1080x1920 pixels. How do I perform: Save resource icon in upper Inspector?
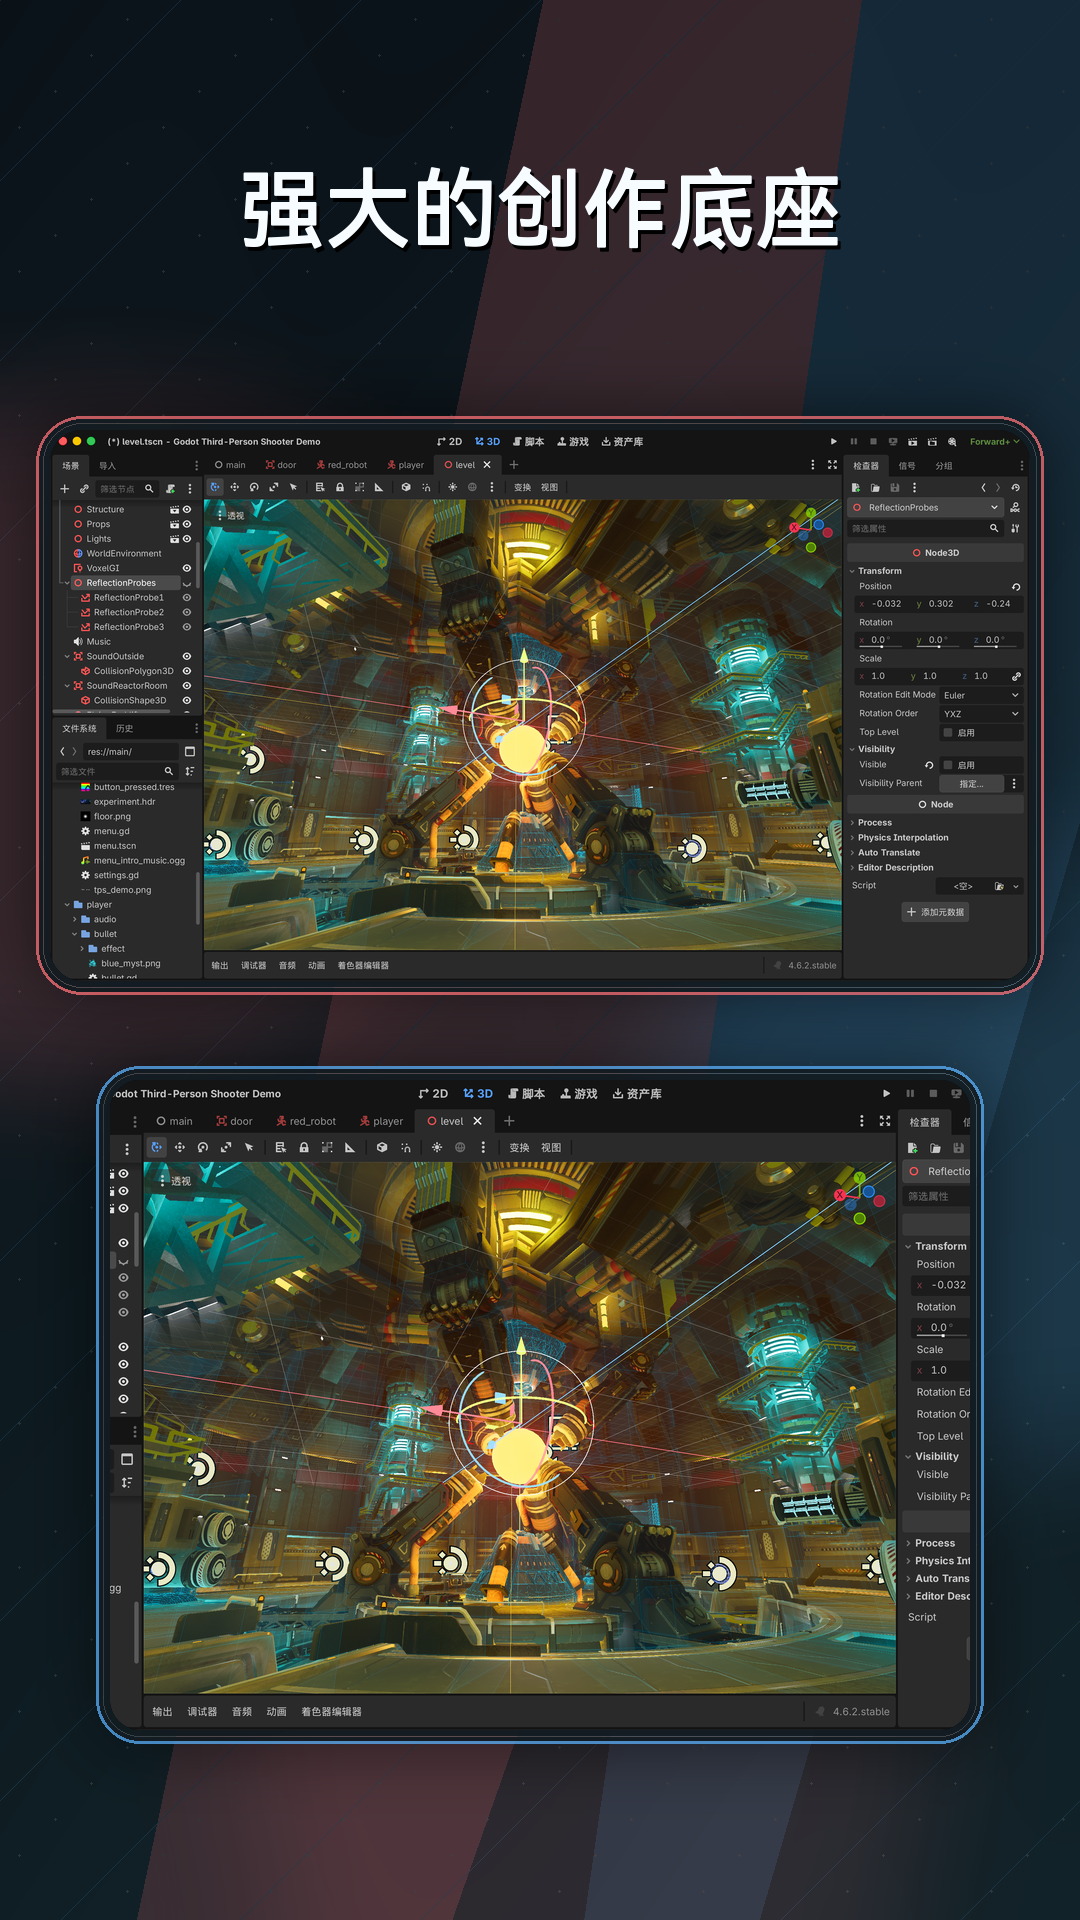click(894, 488)
